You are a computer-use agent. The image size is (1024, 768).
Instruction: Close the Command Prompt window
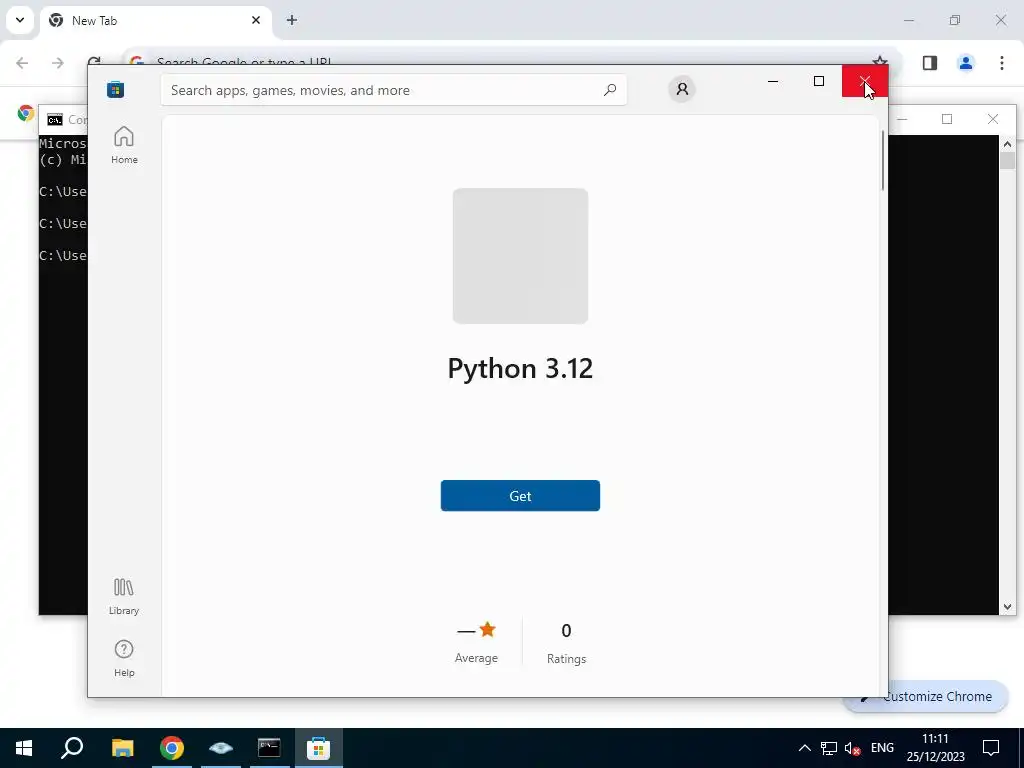[x=993, y=119]
